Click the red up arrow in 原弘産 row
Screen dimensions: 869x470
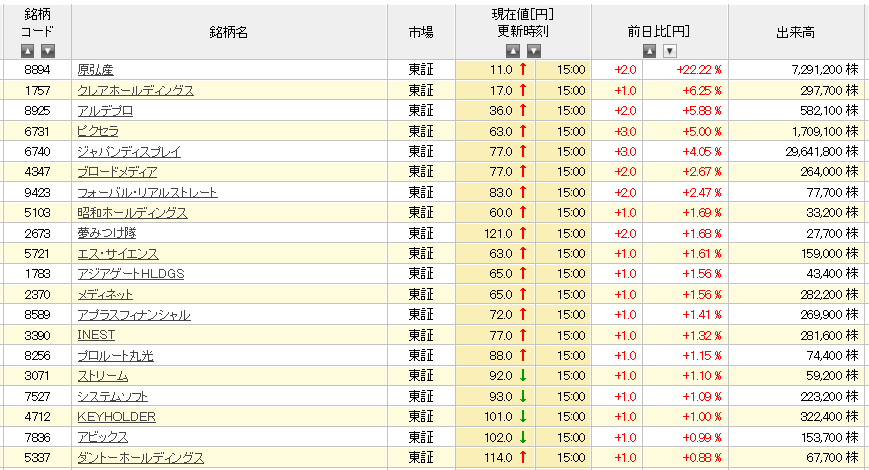point(523,69)
